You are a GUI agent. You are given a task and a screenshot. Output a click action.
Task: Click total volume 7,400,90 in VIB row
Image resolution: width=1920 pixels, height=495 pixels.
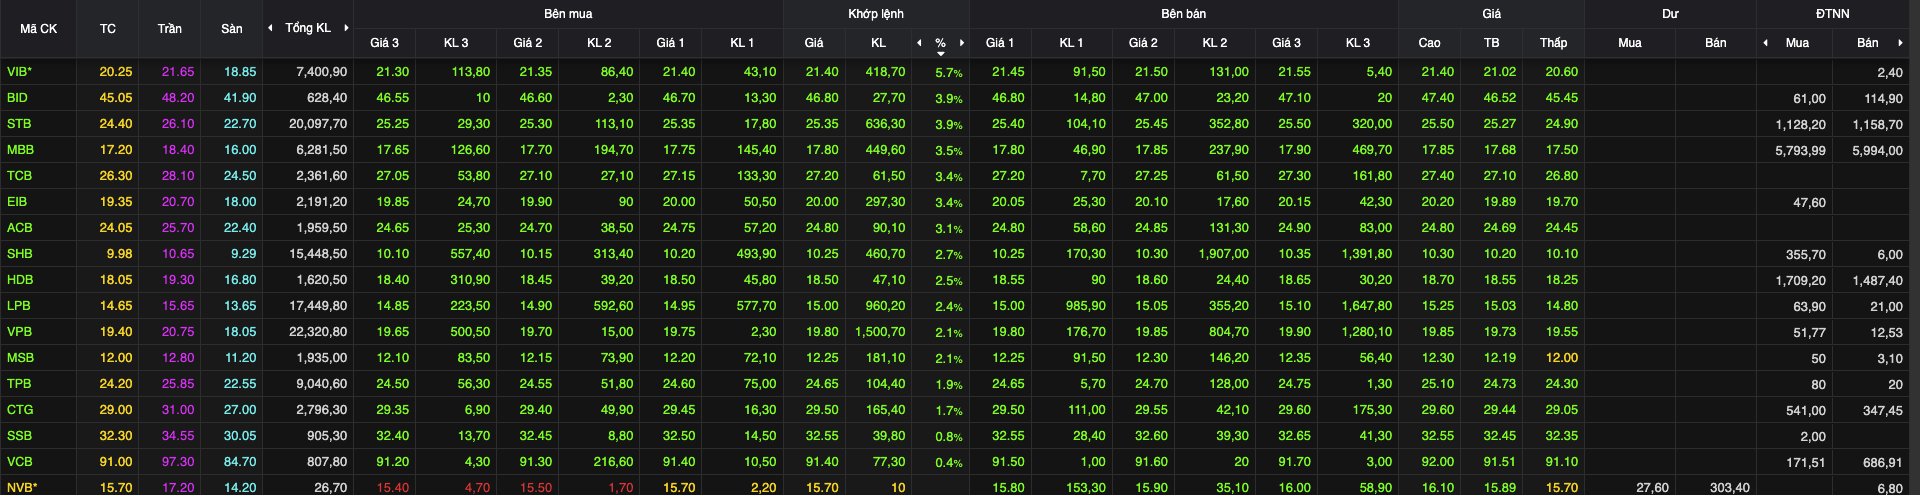[322, 72]
